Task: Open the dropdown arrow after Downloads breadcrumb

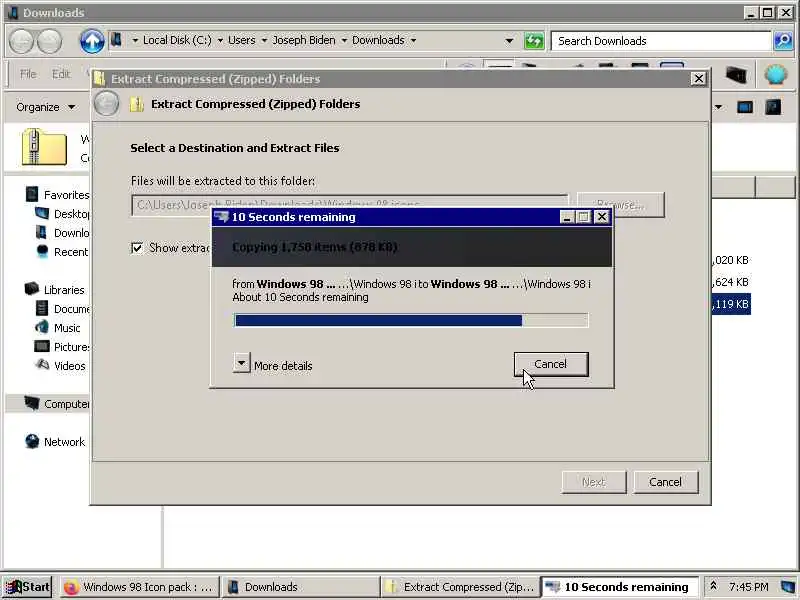Action: click(413, 40)
